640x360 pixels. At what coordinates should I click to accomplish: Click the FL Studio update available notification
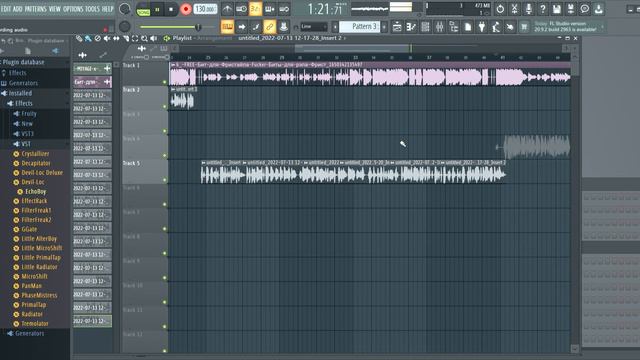[x=567, y=27]
